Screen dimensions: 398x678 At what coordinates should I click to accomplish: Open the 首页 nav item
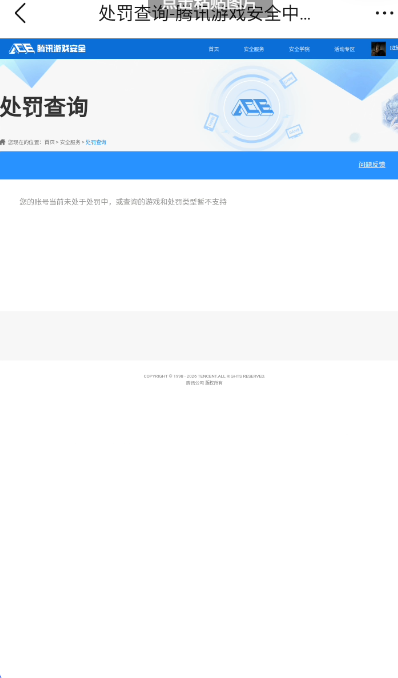pos(214,49)
